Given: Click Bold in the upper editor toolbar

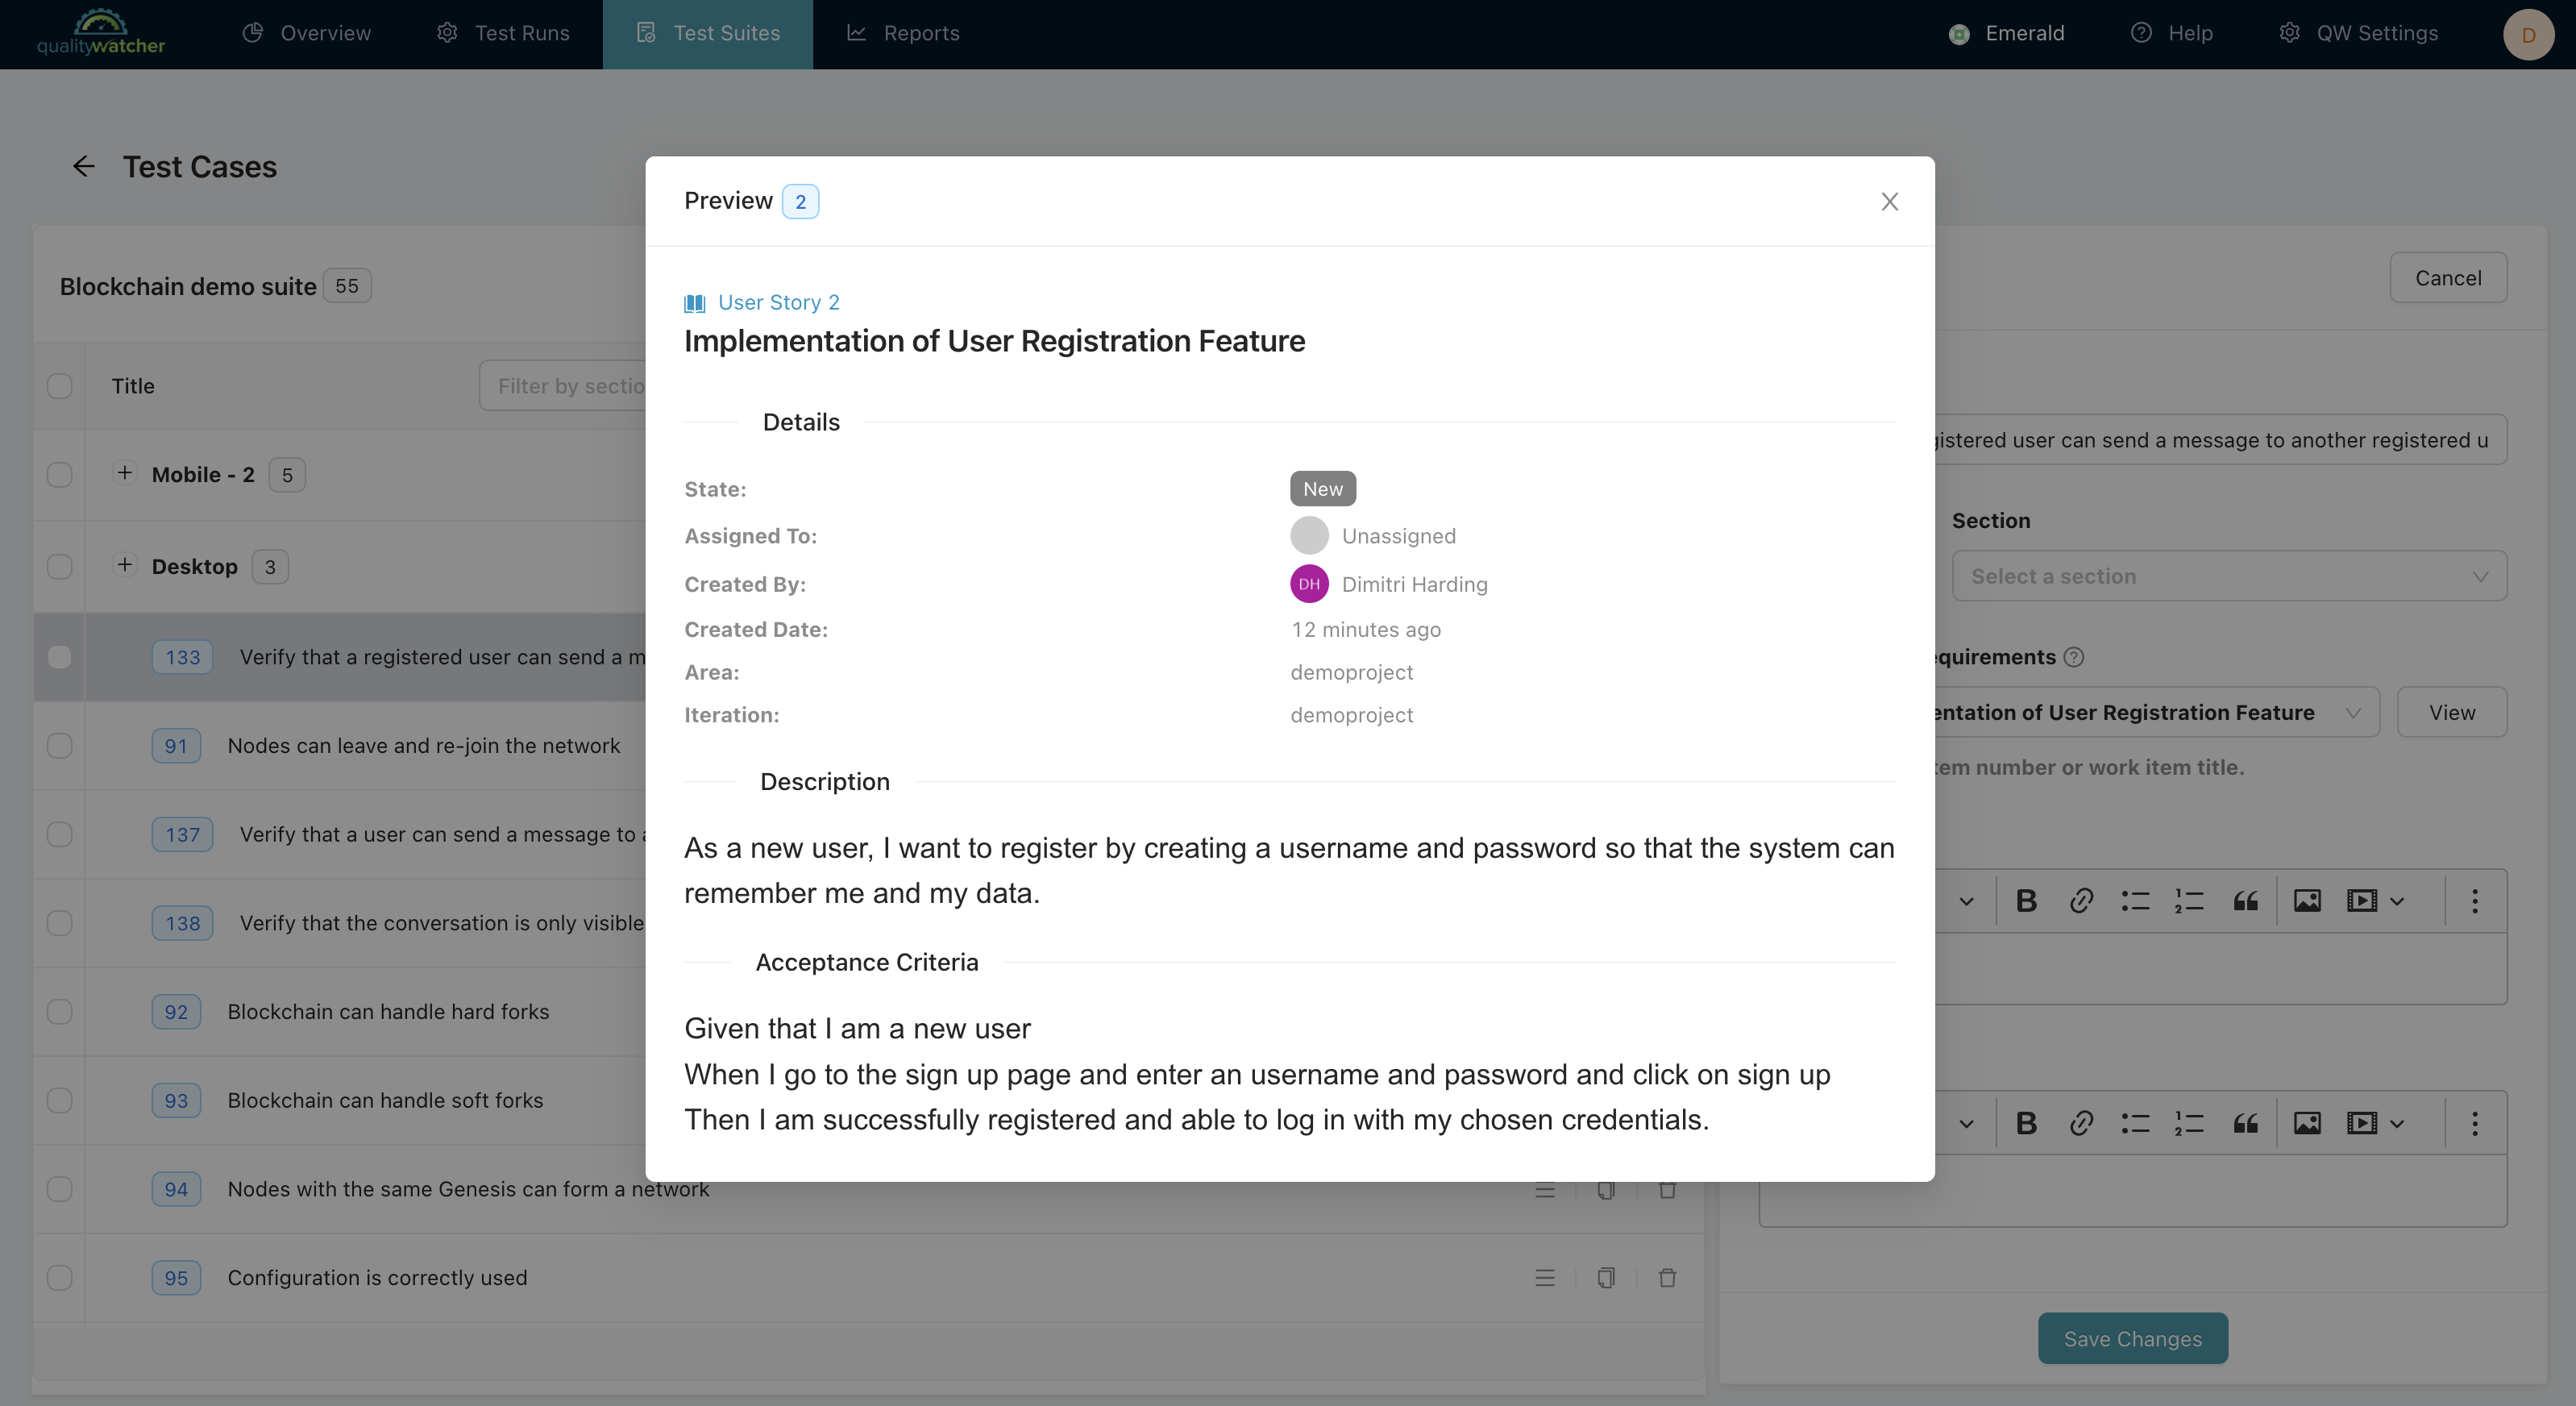Looking at the screenshot, I should point(2026,901).
